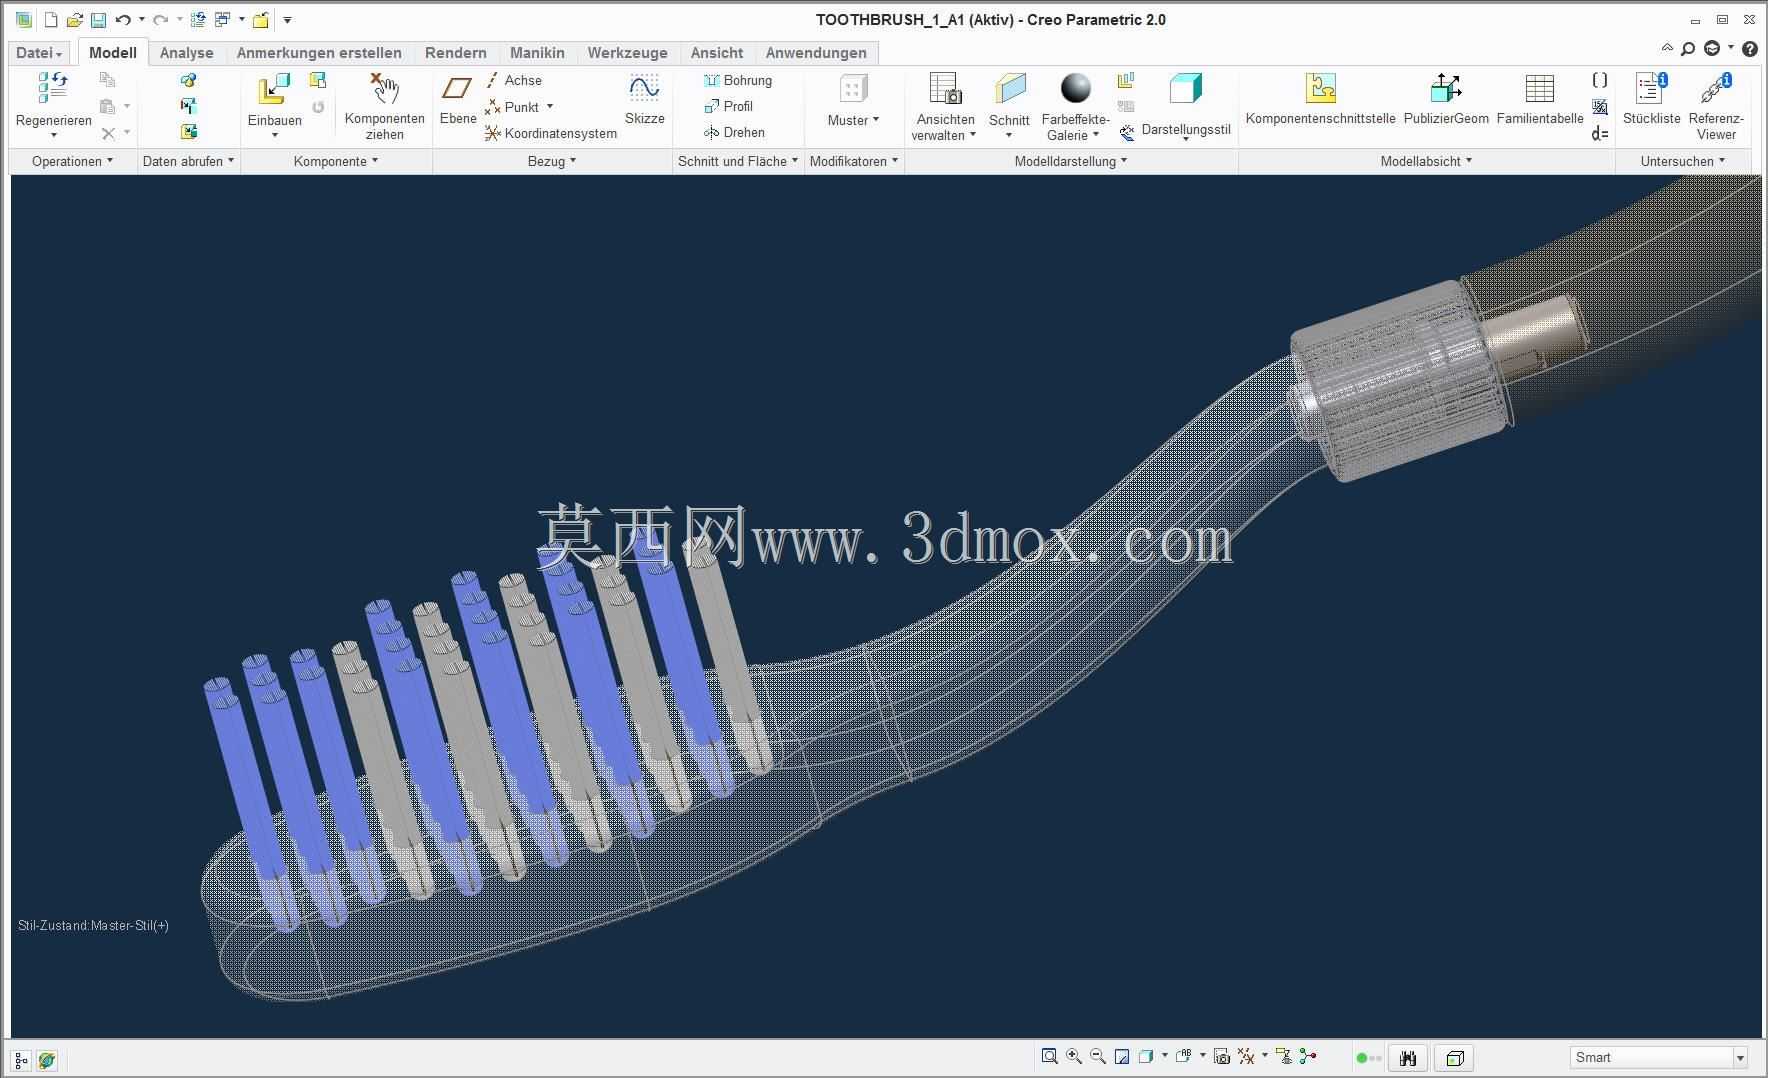The height and width of the screenshot is (1078, 1768).
Task: Click the help question mark icon
Action: [1750, 48]
